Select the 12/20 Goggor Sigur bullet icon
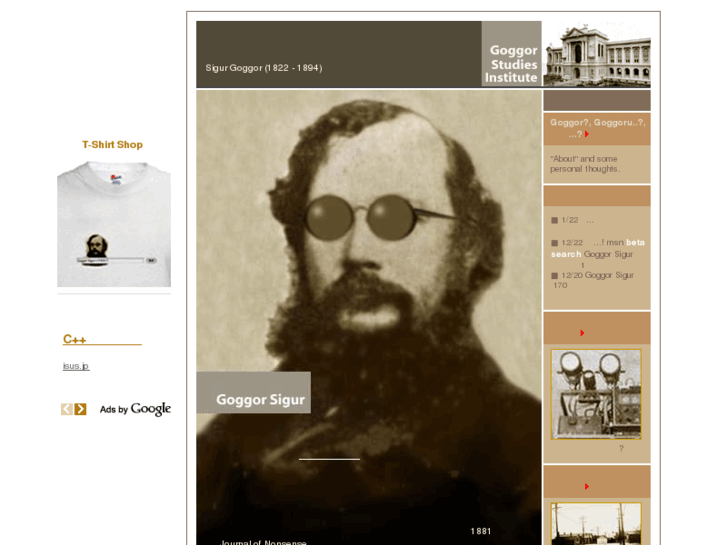This screenshot has height=545, width=727. click(555, 276)
